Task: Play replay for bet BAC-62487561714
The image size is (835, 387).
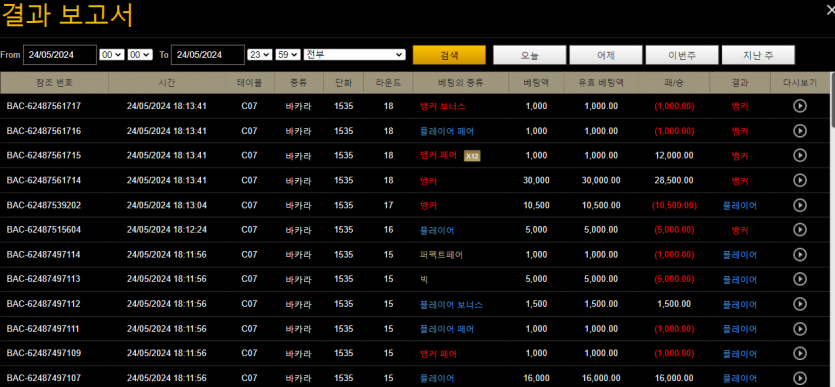Action: [799, 180]
